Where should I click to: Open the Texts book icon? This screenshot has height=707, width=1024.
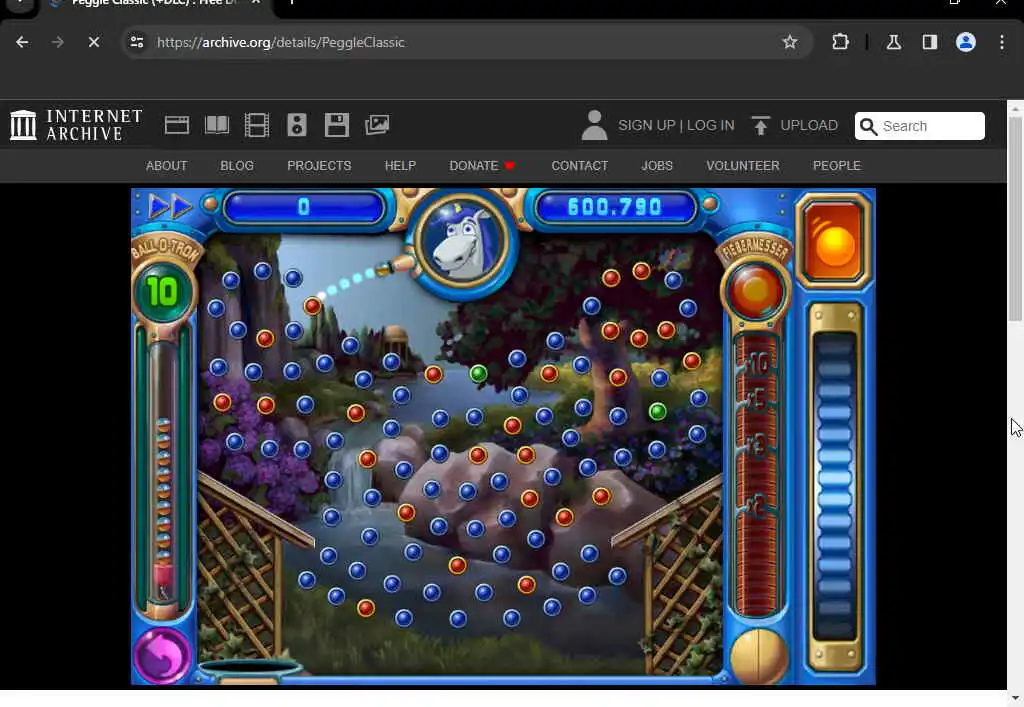click(x=217, y=125)
